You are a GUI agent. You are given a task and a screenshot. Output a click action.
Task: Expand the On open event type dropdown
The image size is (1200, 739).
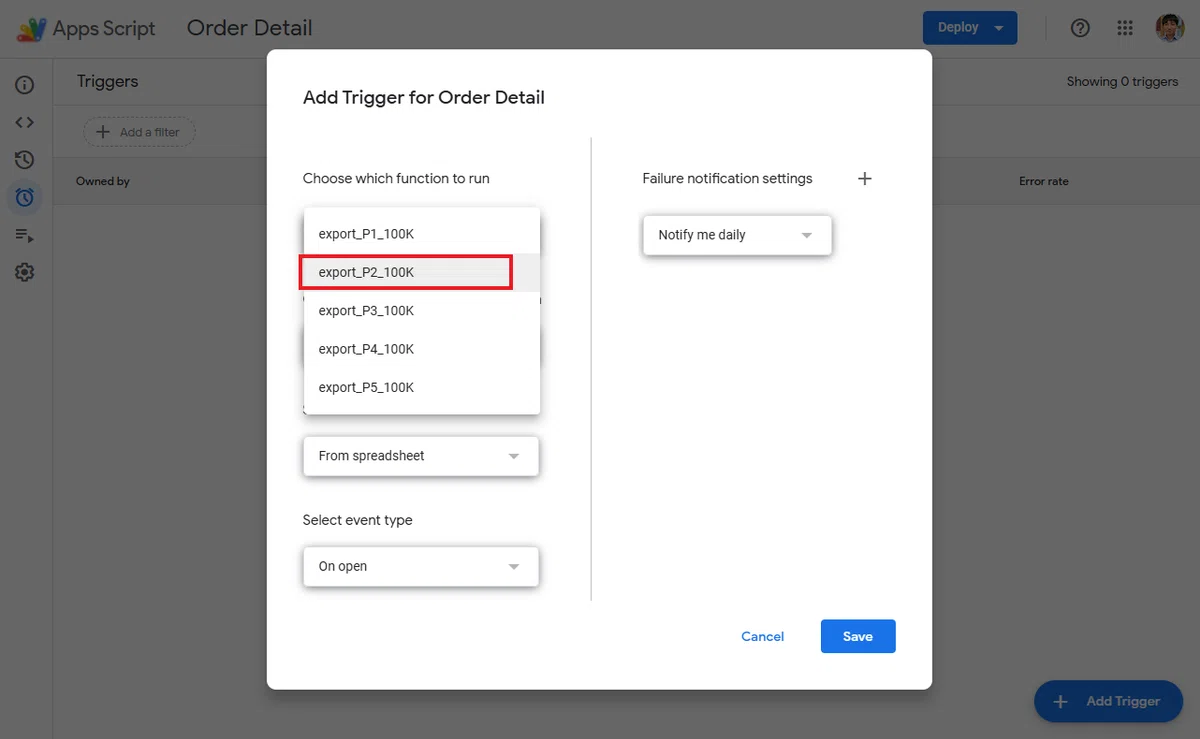(x=421, y=566)
